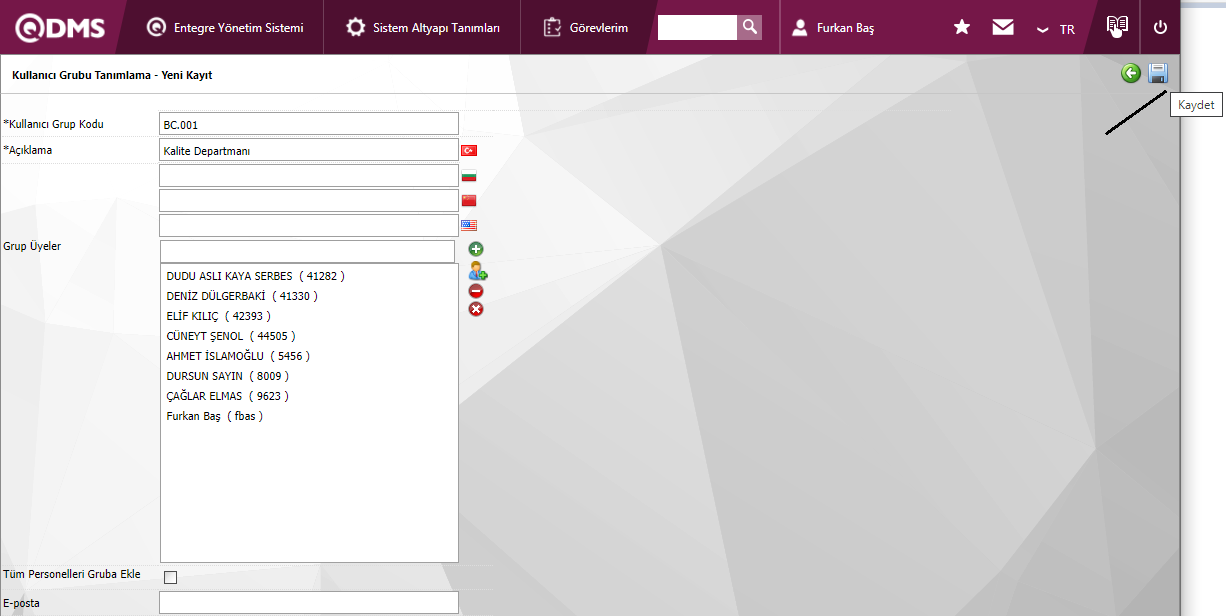Select DENİZ DÜLGERBAKİ ( 41330 )

point(242,296)
